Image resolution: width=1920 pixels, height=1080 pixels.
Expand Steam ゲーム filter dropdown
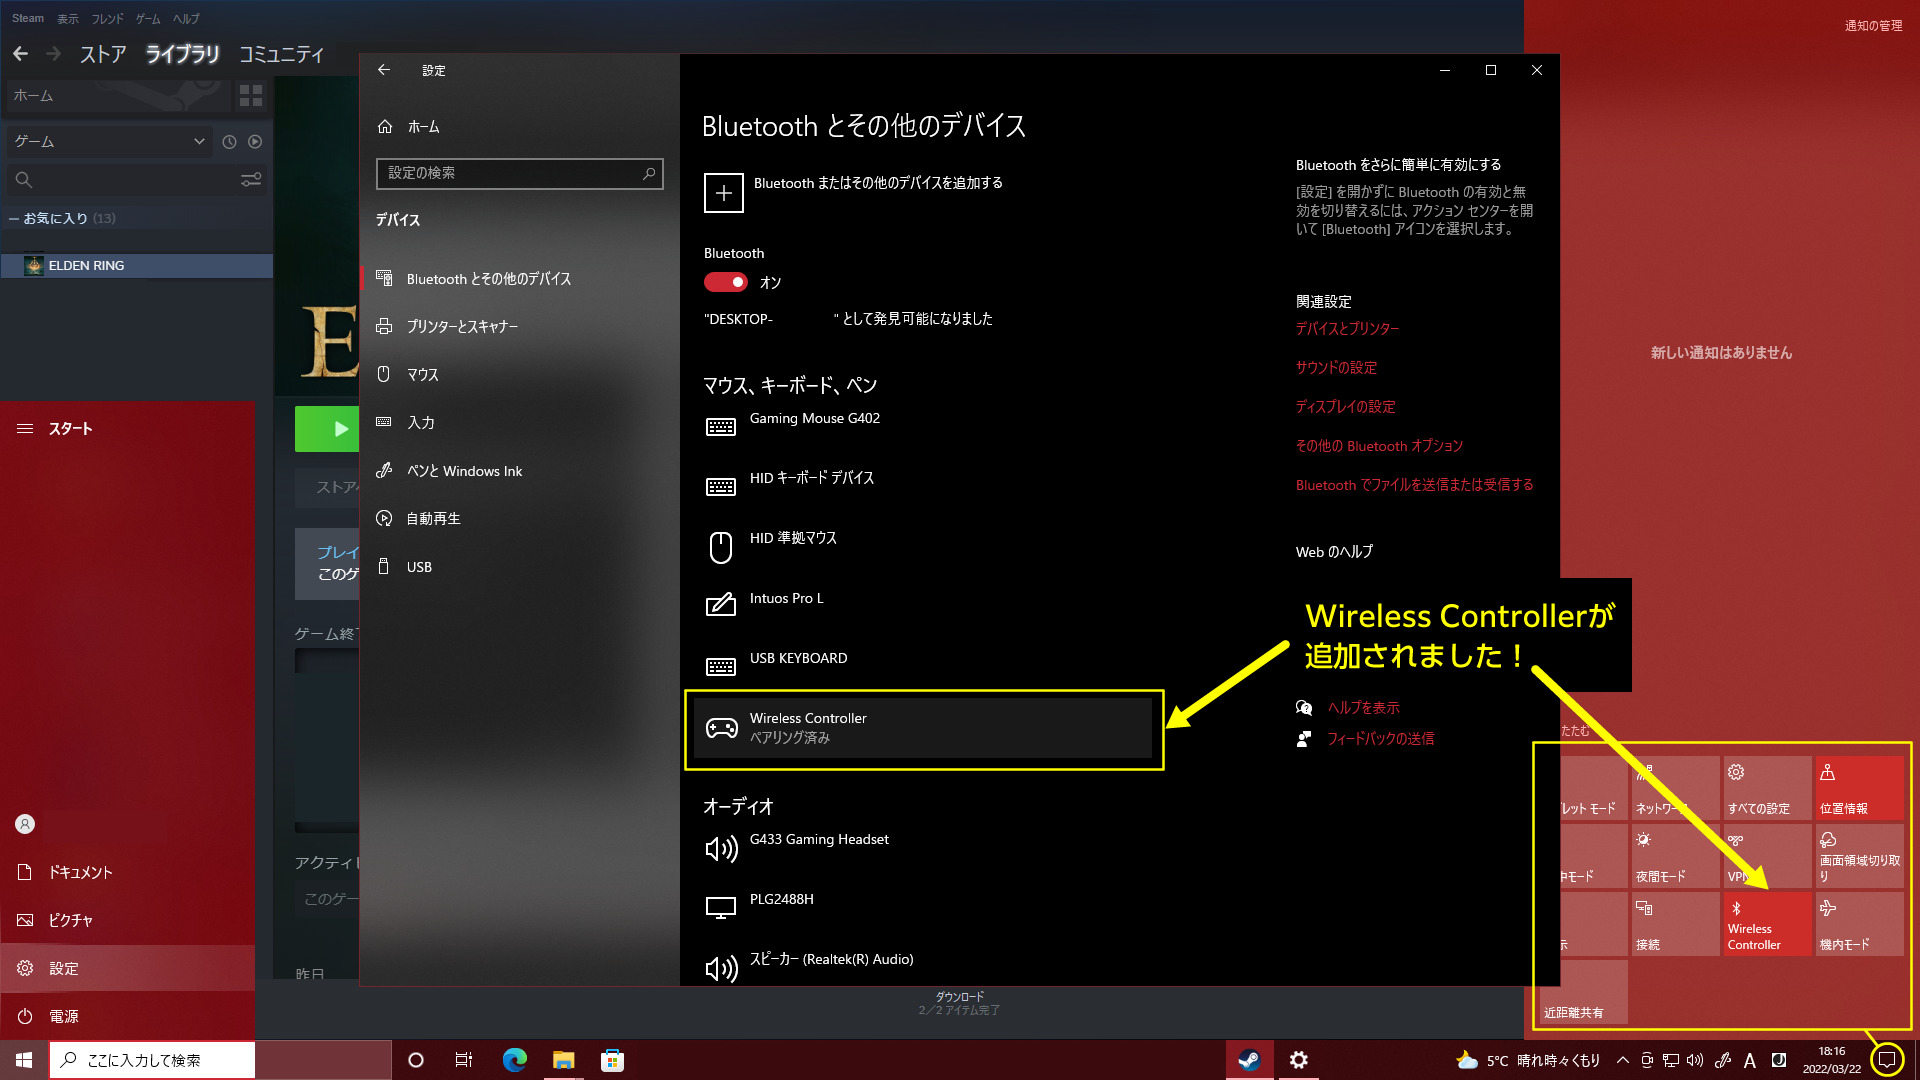(108, 142)
